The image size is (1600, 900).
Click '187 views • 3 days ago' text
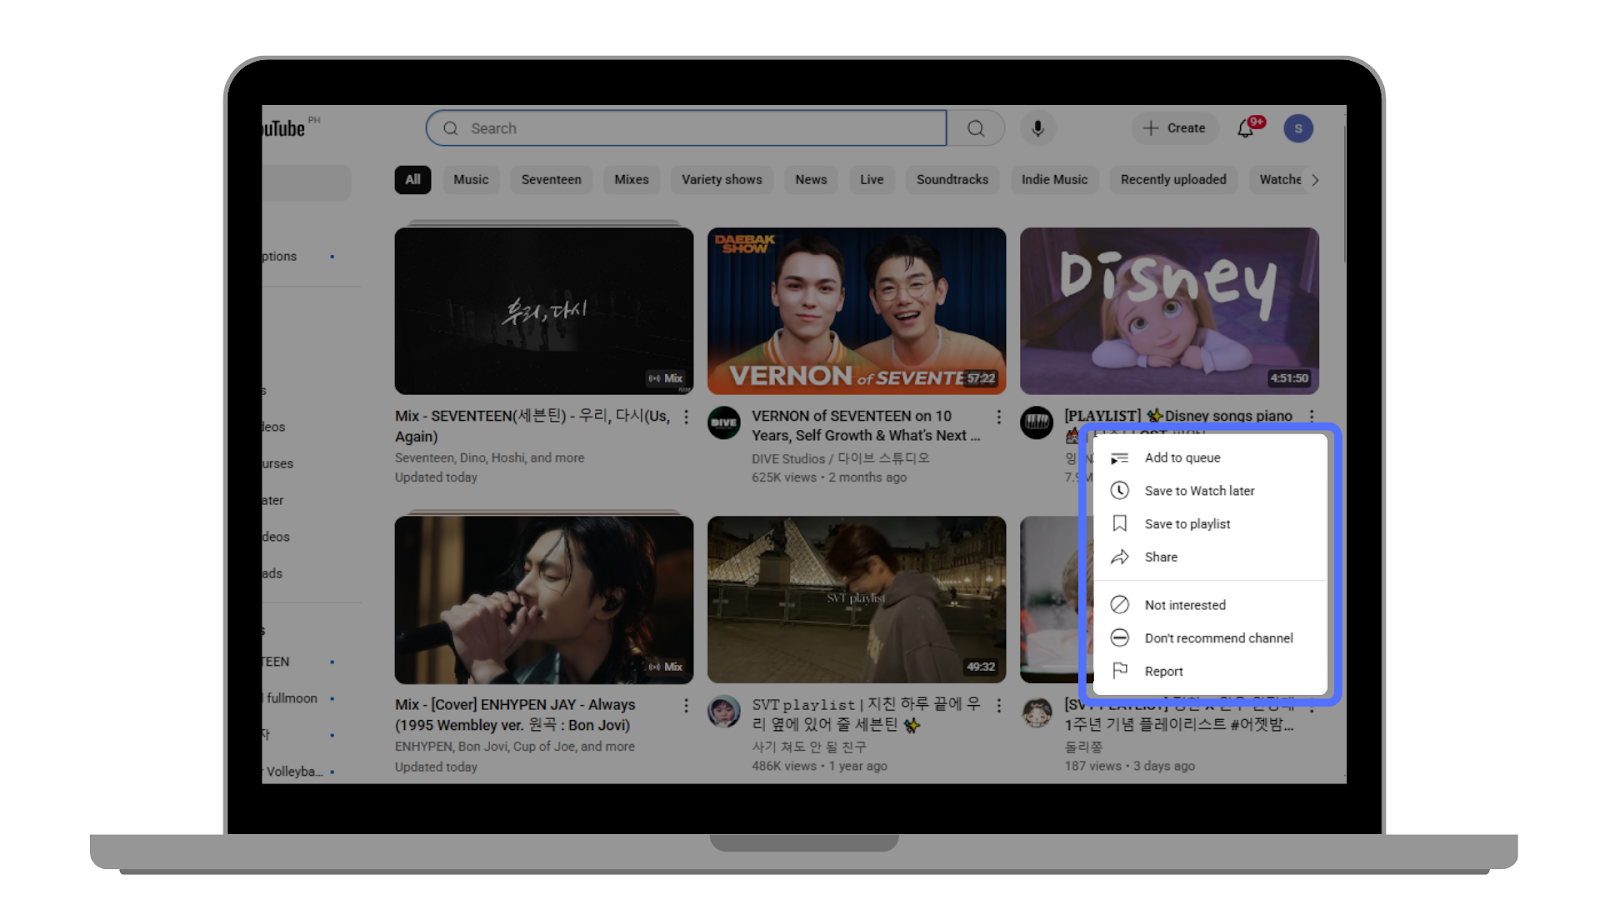point(1129,766)
